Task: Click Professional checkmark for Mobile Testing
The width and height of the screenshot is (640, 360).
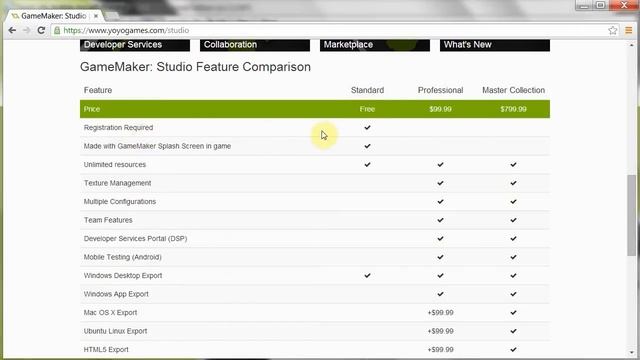Action: pyautogui.click(x=440, y=257)
